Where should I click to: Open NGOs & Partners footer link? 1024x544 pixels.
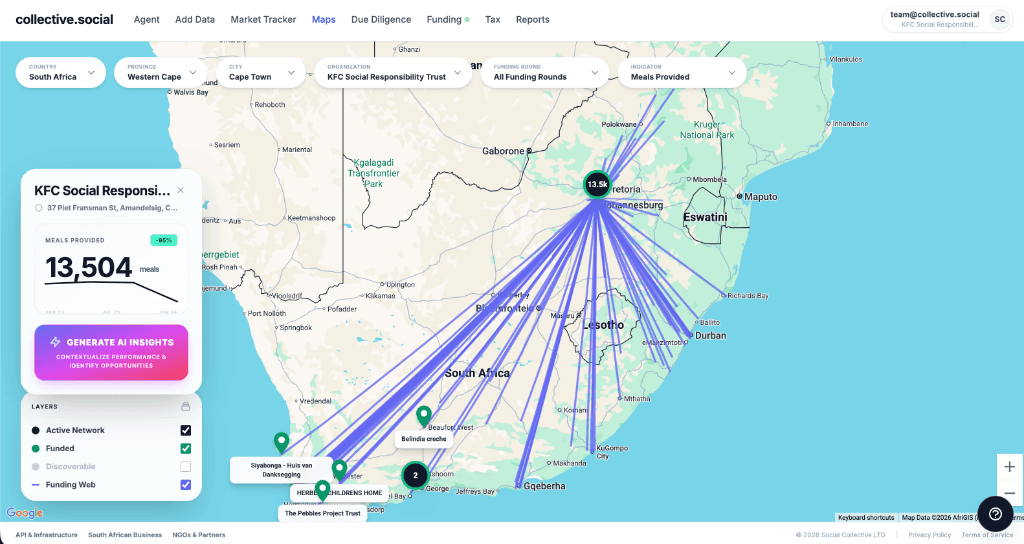point(199,535)
